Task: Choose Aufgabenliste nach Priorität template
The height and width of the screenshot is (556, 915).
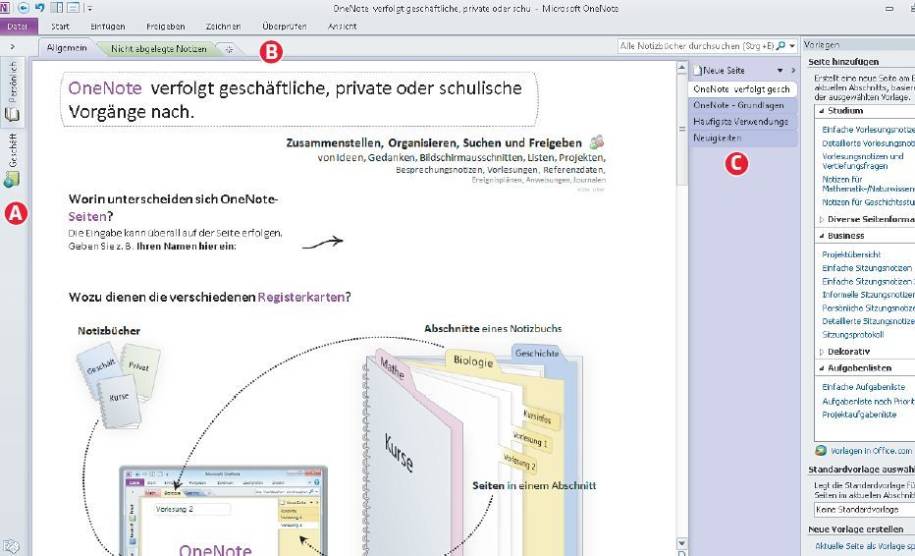Action: click(868, 401)
